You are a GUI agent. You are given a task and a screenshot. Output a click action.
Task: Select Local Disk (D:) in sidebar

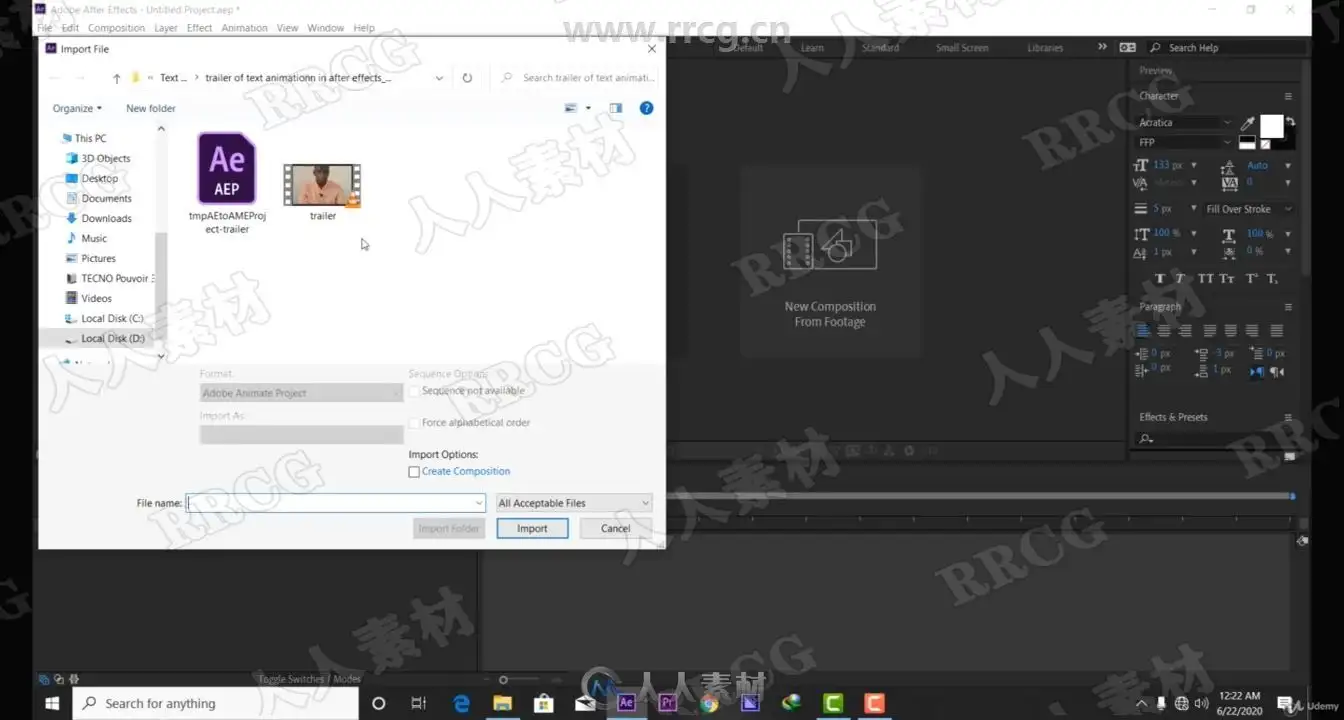tap(104, 338)
